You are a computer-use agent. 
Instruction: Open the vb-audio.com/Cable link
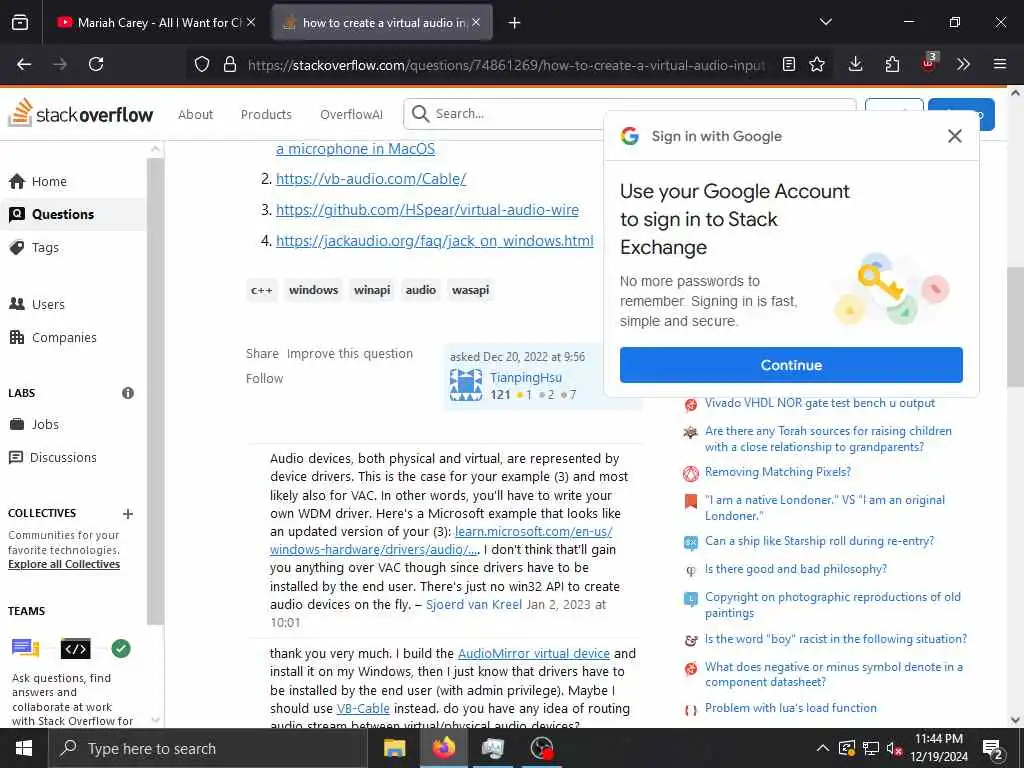pyautogui.click(x=371, y=179)
